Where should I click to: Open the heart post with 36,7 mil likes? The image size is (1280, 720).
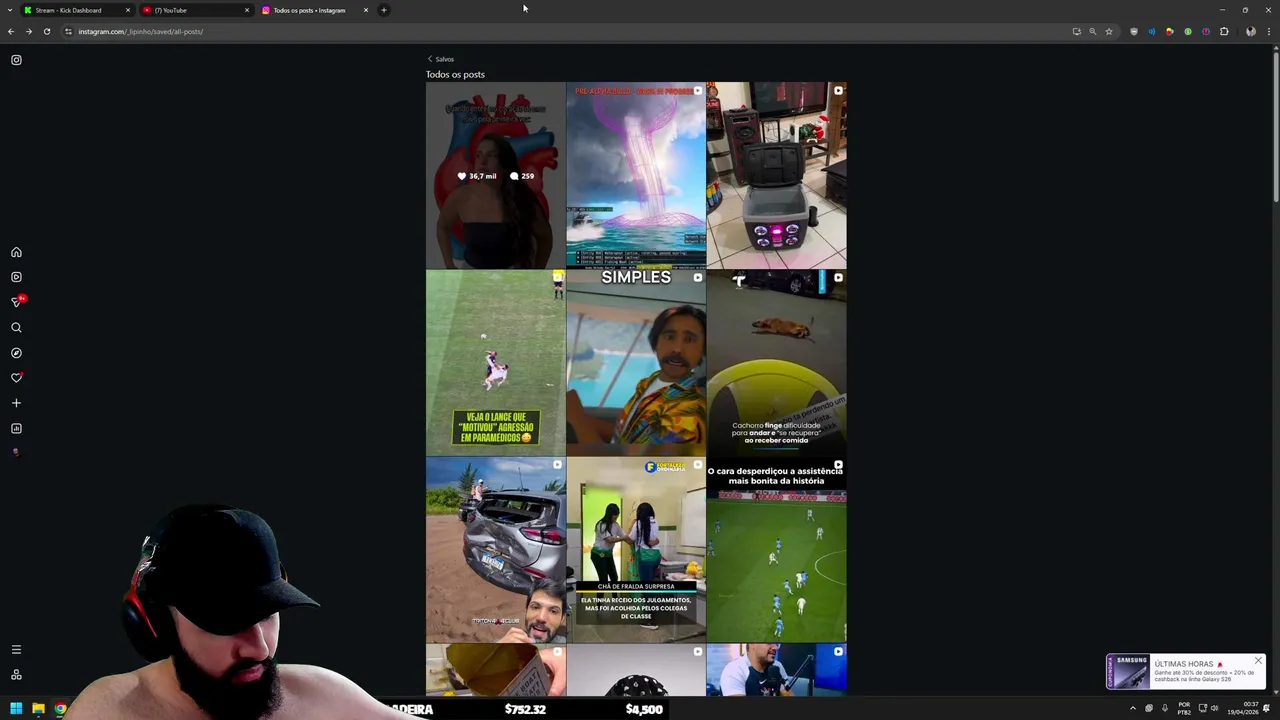click(496, 175)
